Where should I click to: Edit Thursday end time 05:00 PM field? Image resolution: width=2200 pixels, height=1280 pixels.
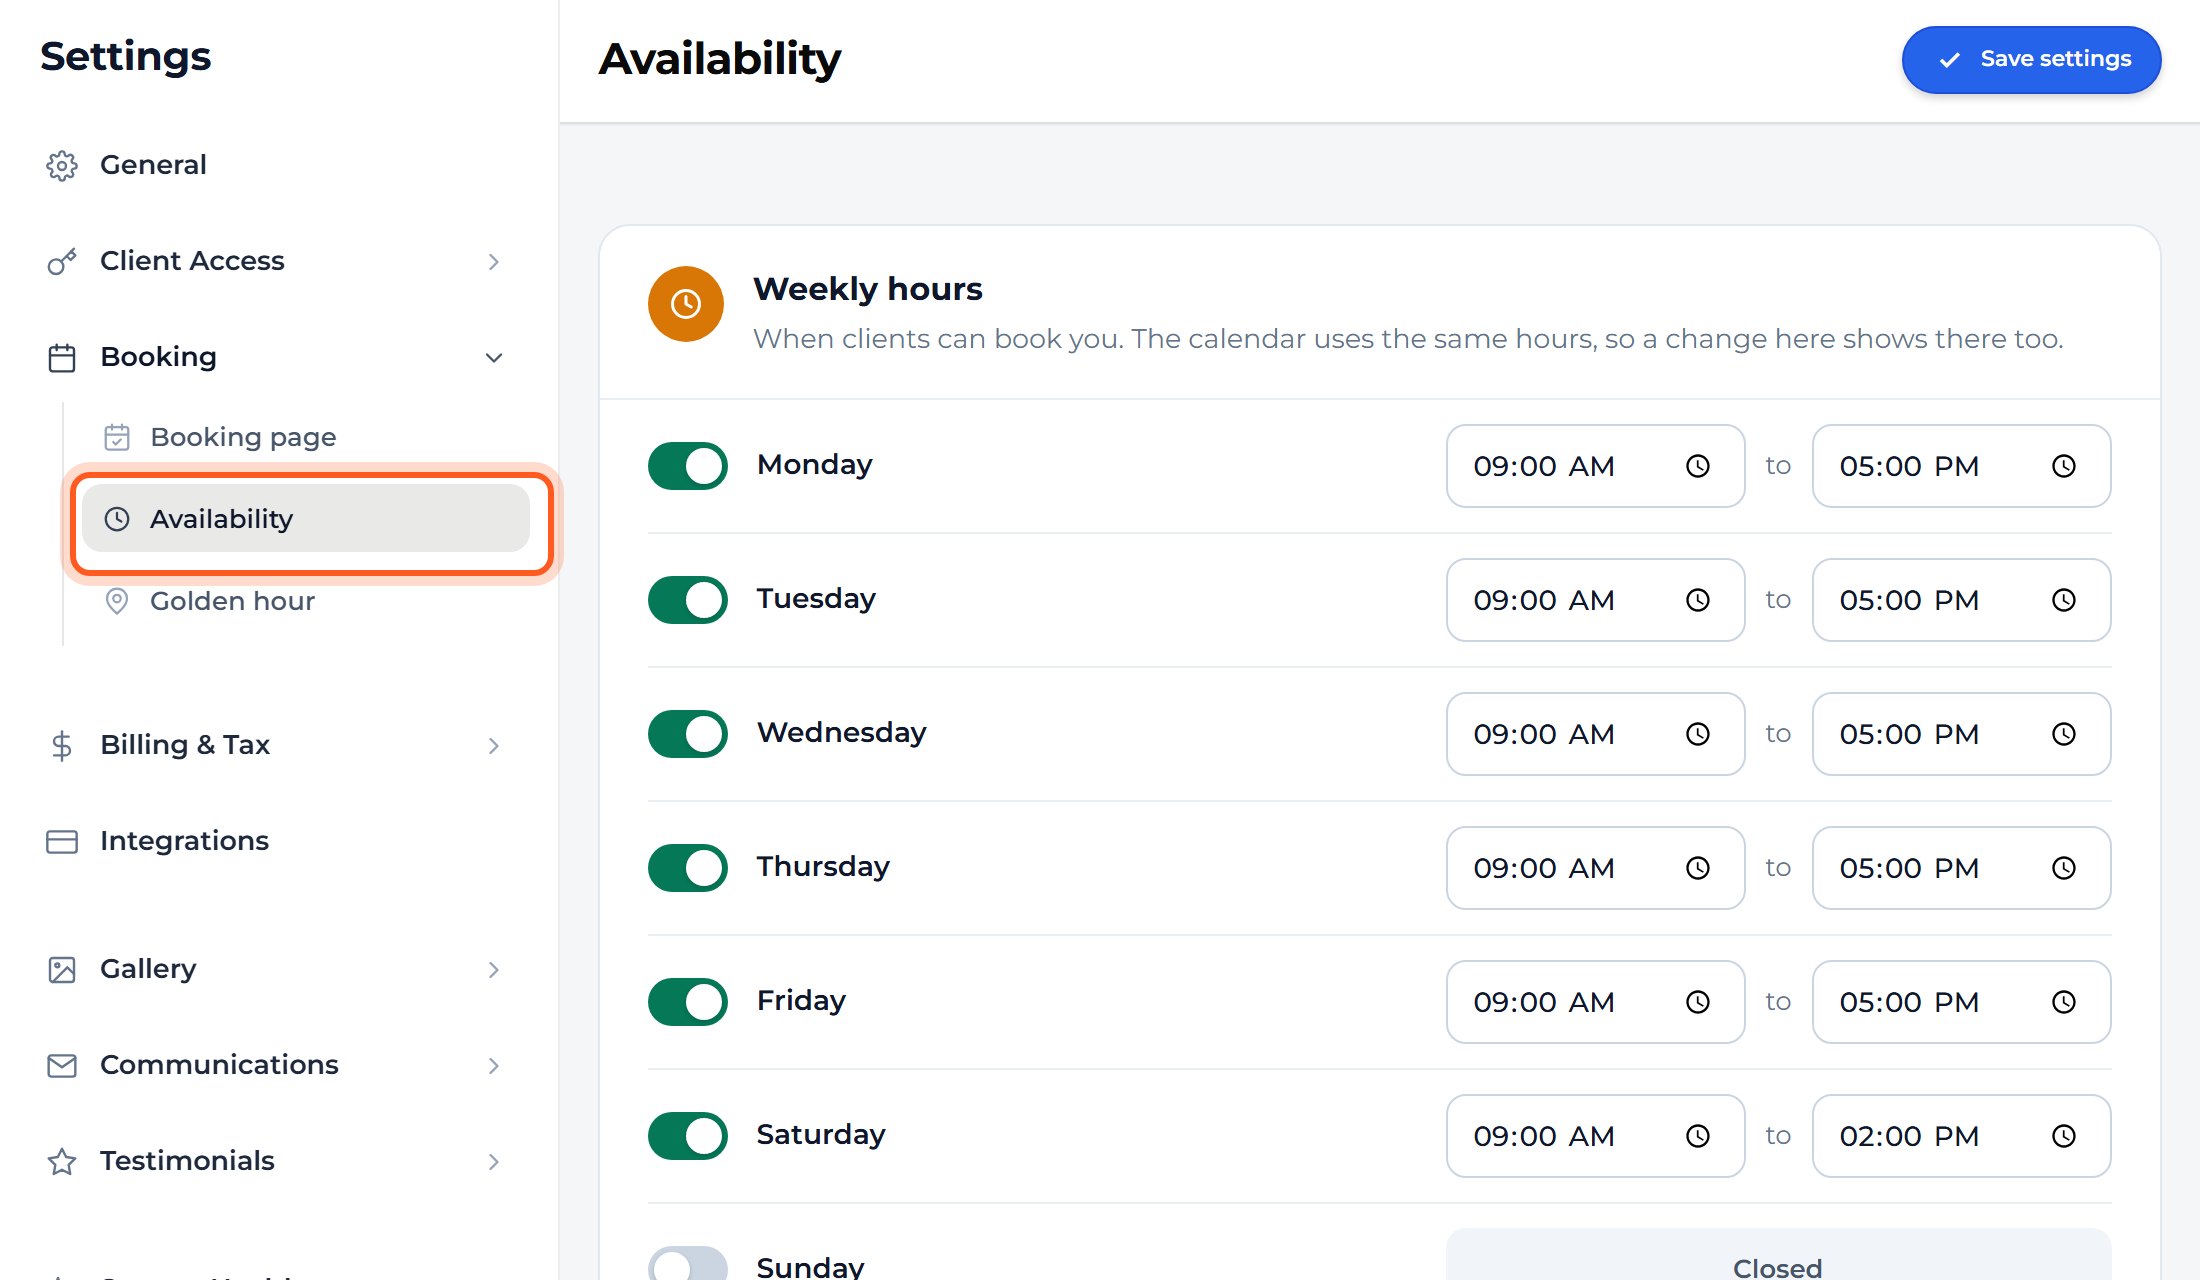coord(1961,868)
